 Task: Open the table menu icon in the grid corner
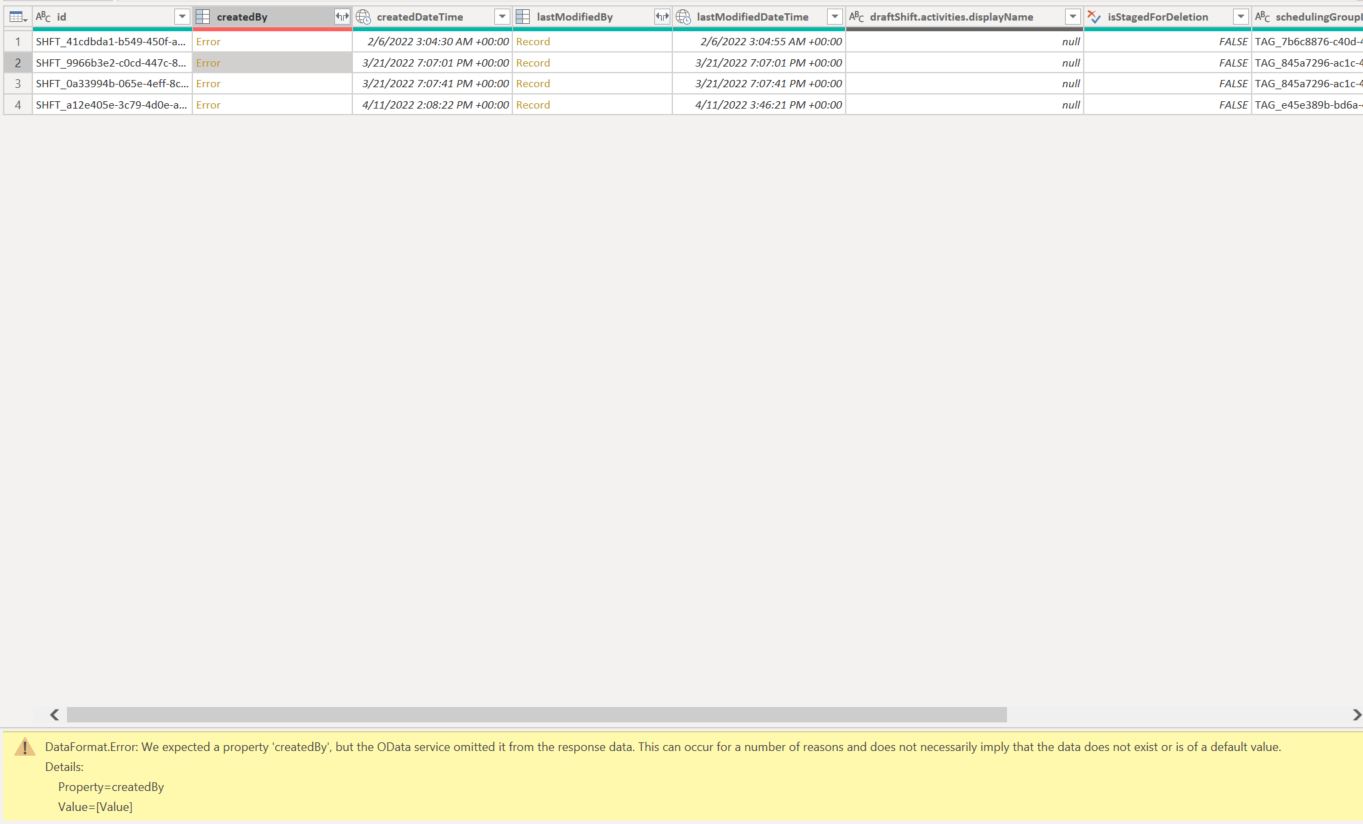tap(17, 17)
